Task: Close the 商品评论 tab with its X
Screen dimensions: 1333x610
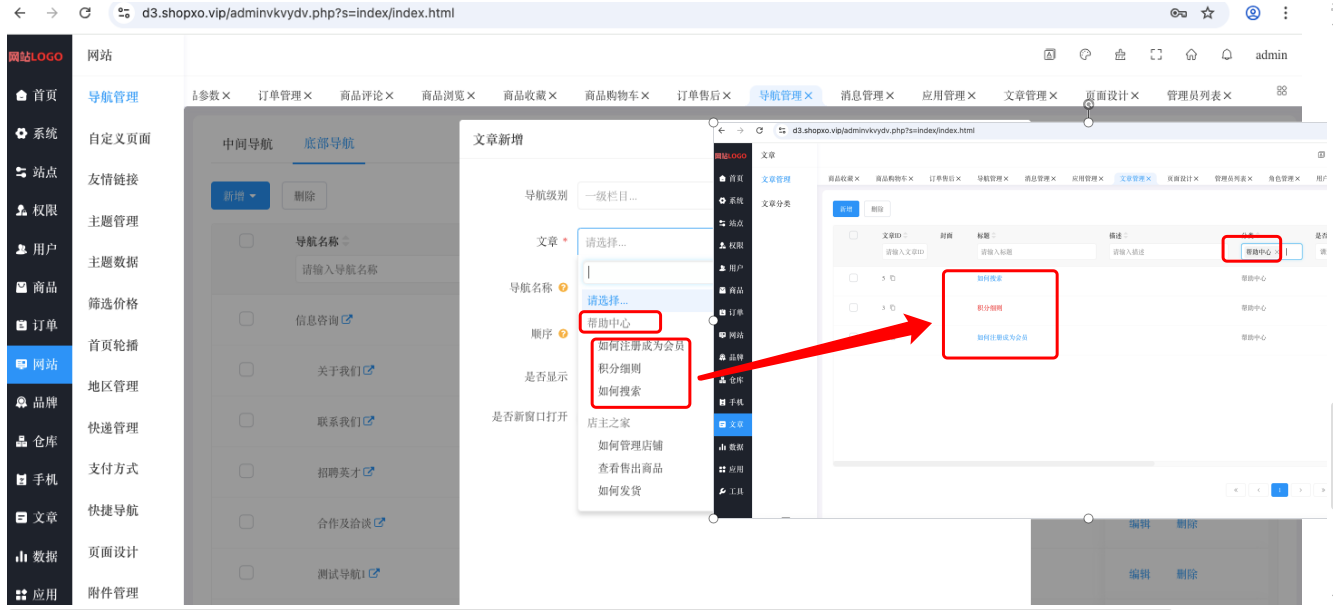Action: pos(390,96)
